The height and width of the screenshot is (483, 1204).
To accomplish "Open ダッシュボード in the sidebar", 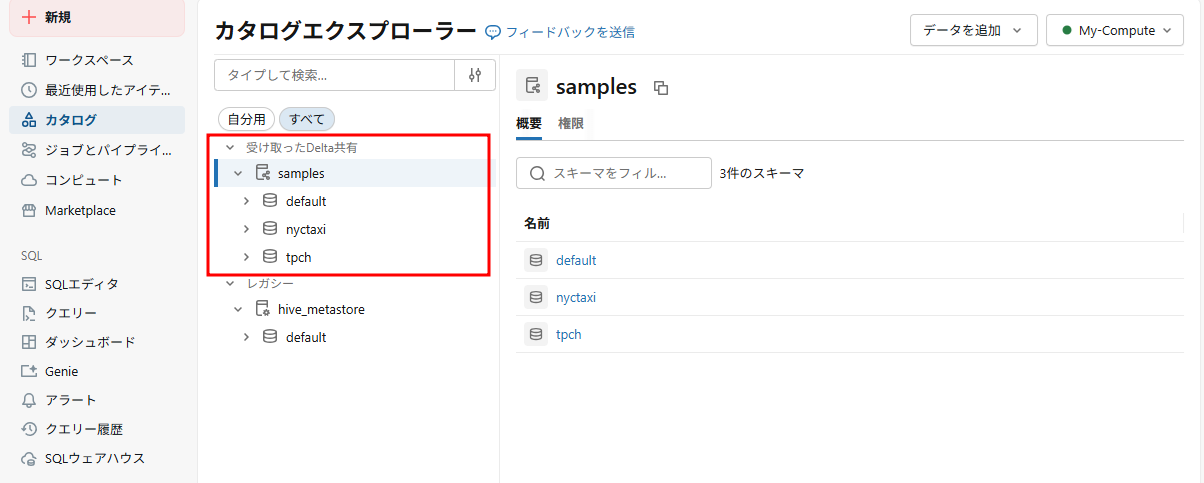I will (x=89, y=342).
